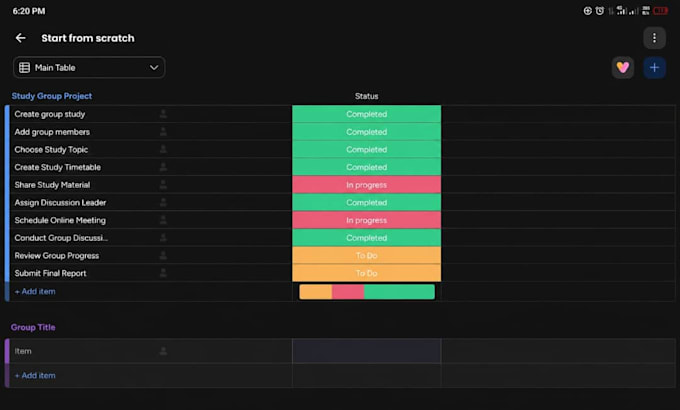This screenshot has height=410, width=680.
Task: Assign person to Schedule Online Meeting
Action: [163, 220]
